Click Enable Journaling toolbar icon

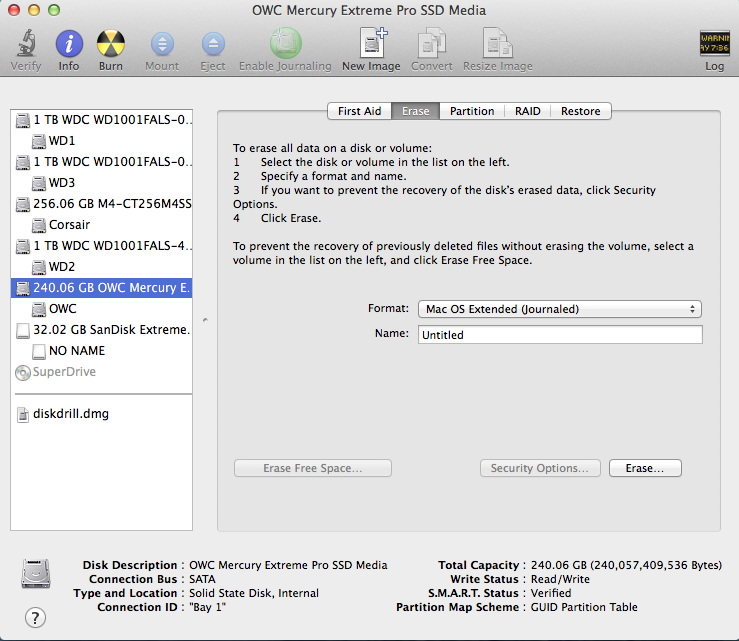pyautogui.click(x=285, y=43)
